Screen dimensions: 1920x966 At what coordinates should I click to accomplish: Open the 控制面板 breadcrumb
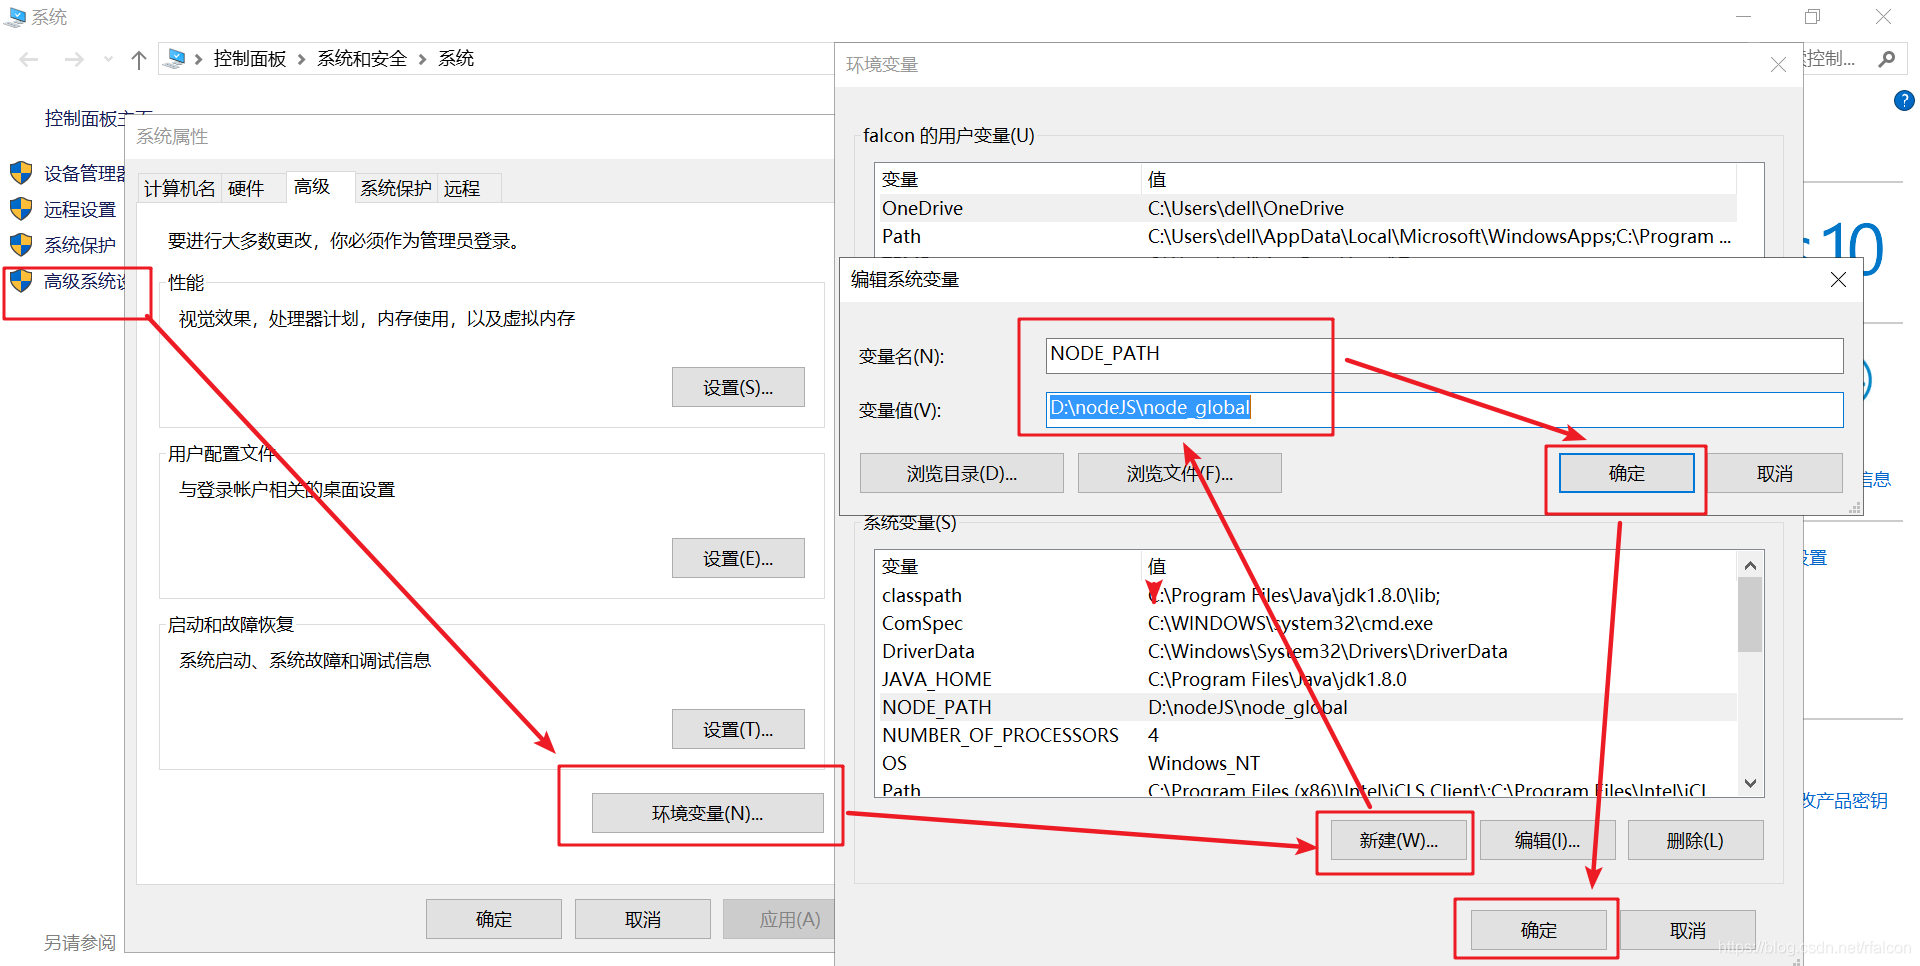tap(250, 59)
